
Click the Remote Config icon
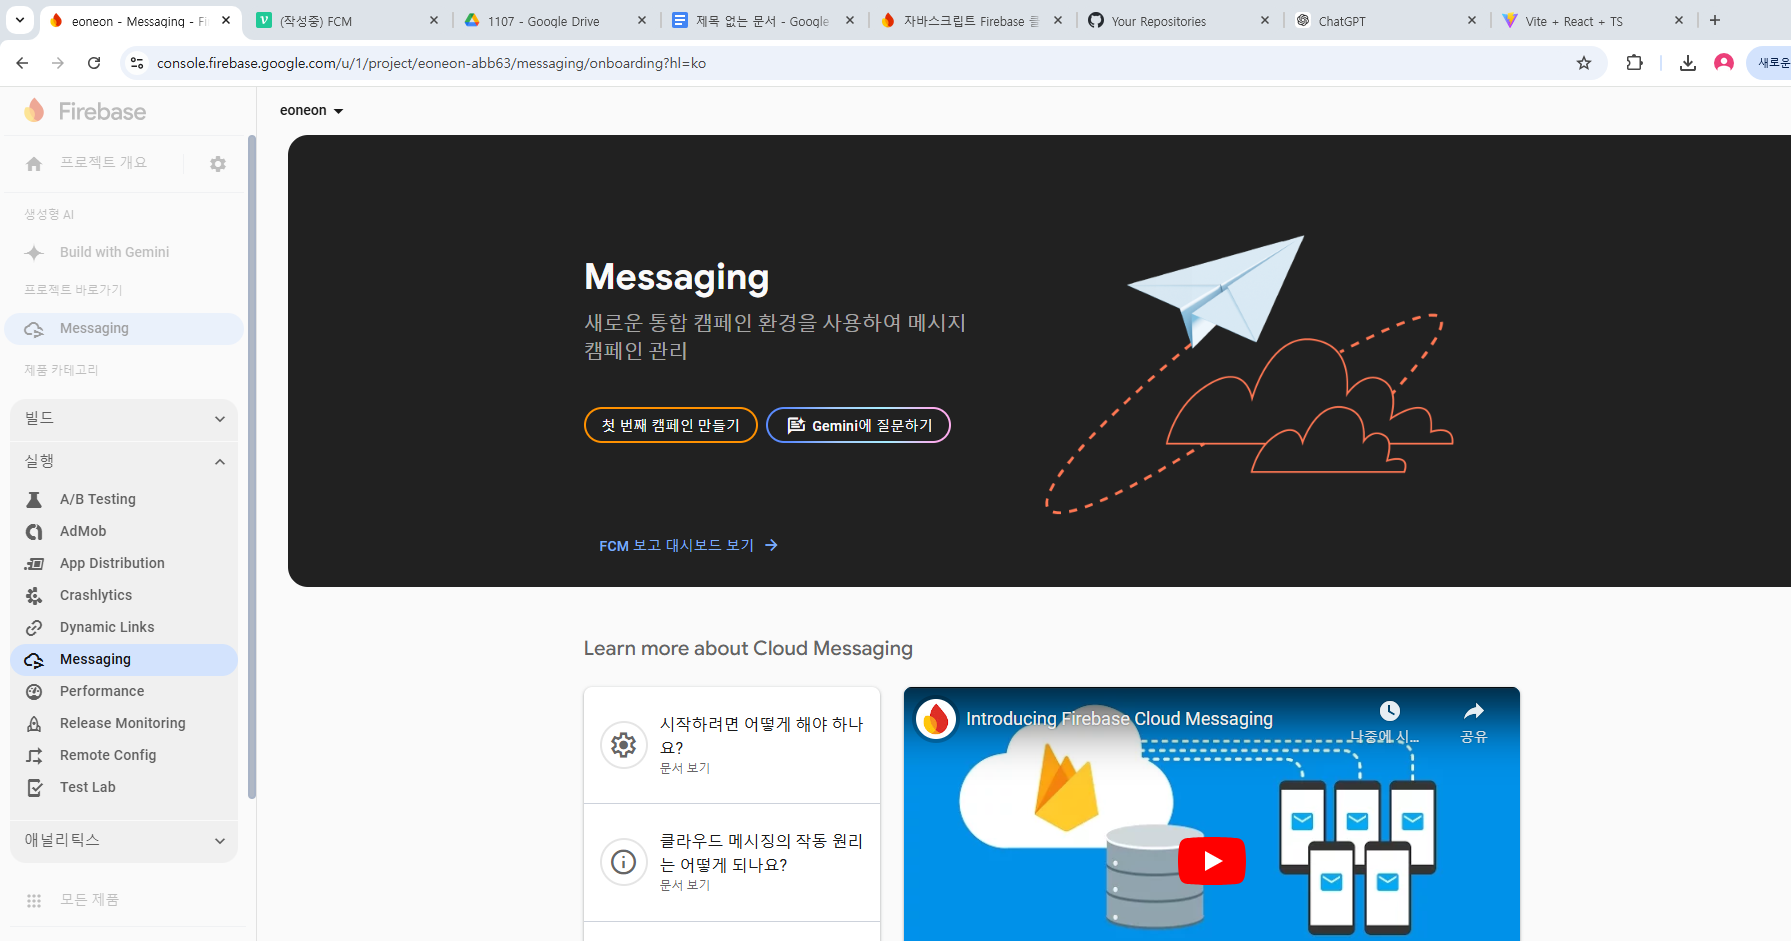[x=34, y=756]
